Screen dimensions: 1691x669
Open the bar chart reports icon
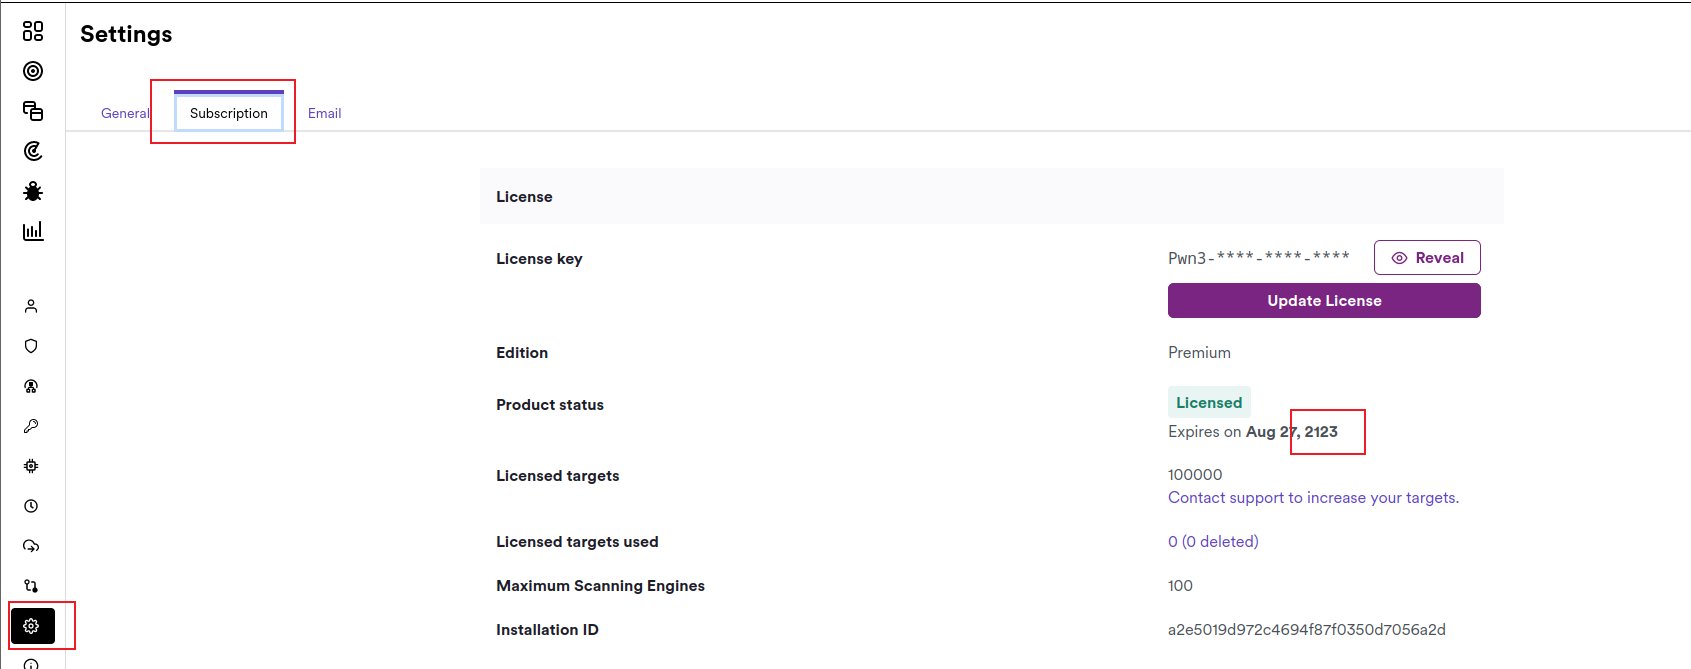click(33, 231)
